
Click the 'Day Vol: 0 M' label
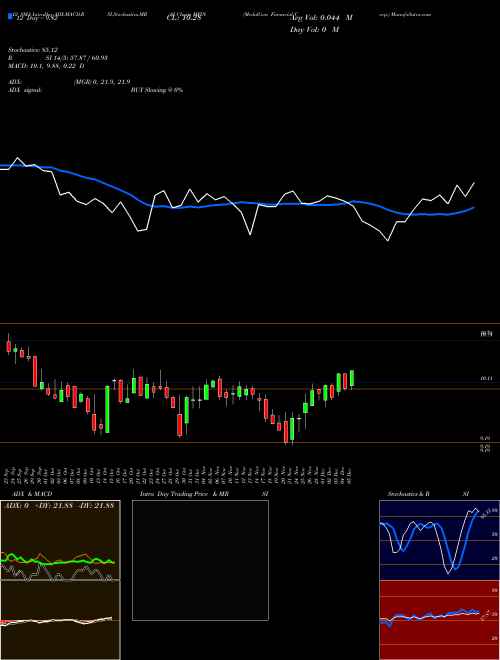[x=314, y=30]
